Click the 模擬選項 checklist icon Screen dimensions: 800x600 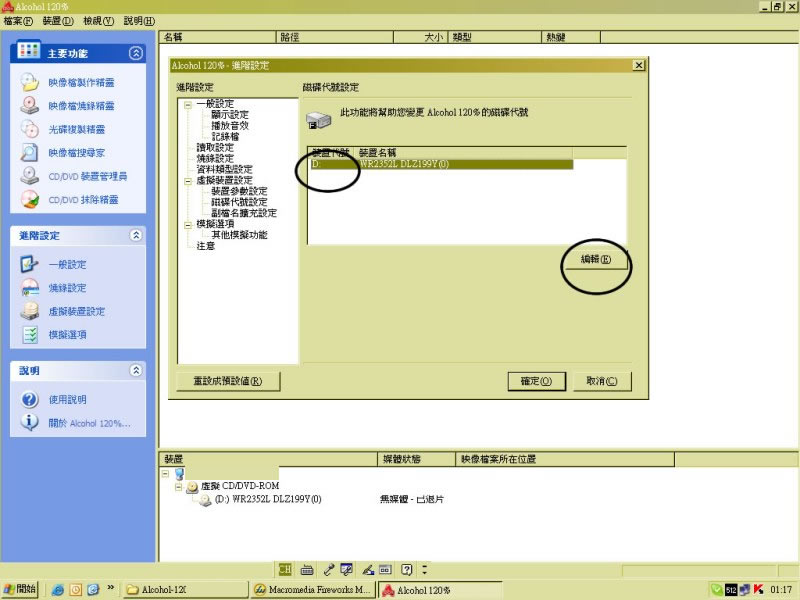point(30,335)
